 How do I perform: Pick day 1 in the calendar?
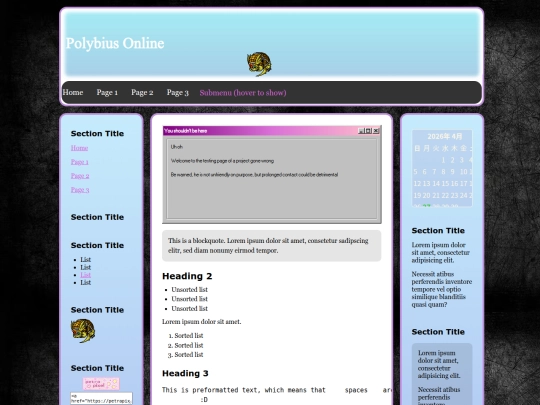tap(444, 160)
